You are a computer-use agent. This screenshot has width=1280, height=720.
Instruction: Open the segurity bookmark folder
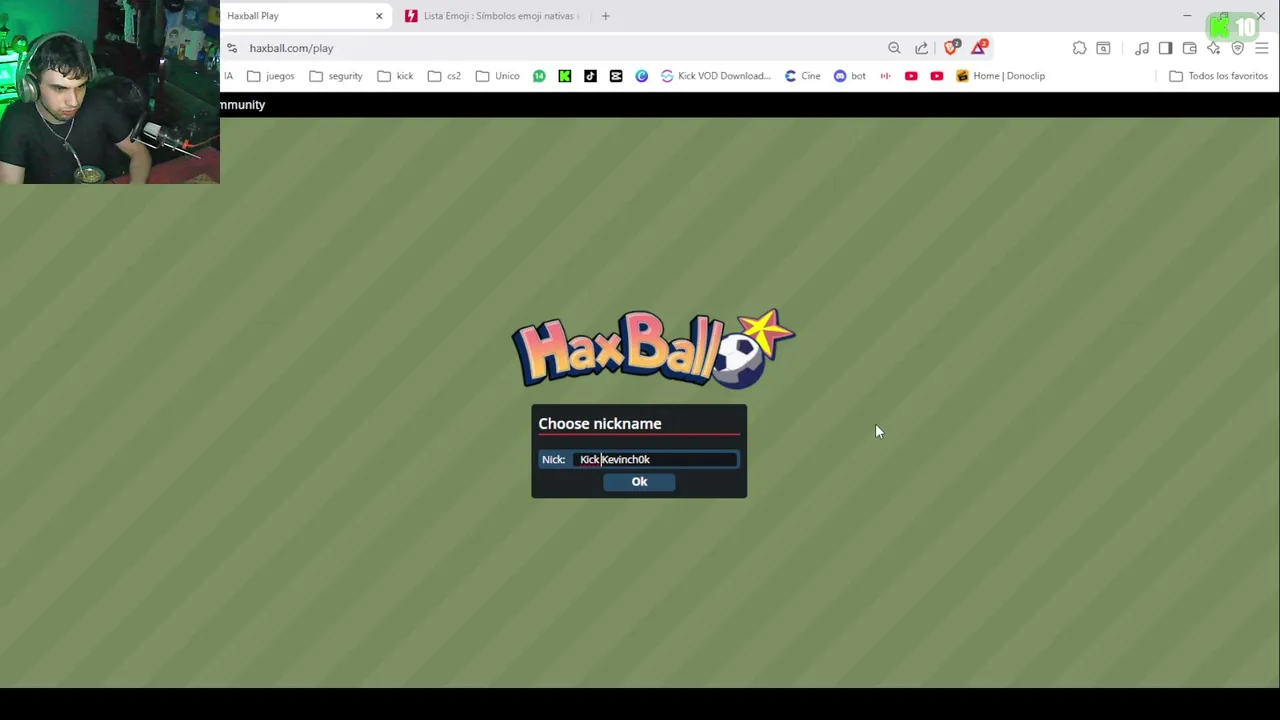click(x=335, y=76)
